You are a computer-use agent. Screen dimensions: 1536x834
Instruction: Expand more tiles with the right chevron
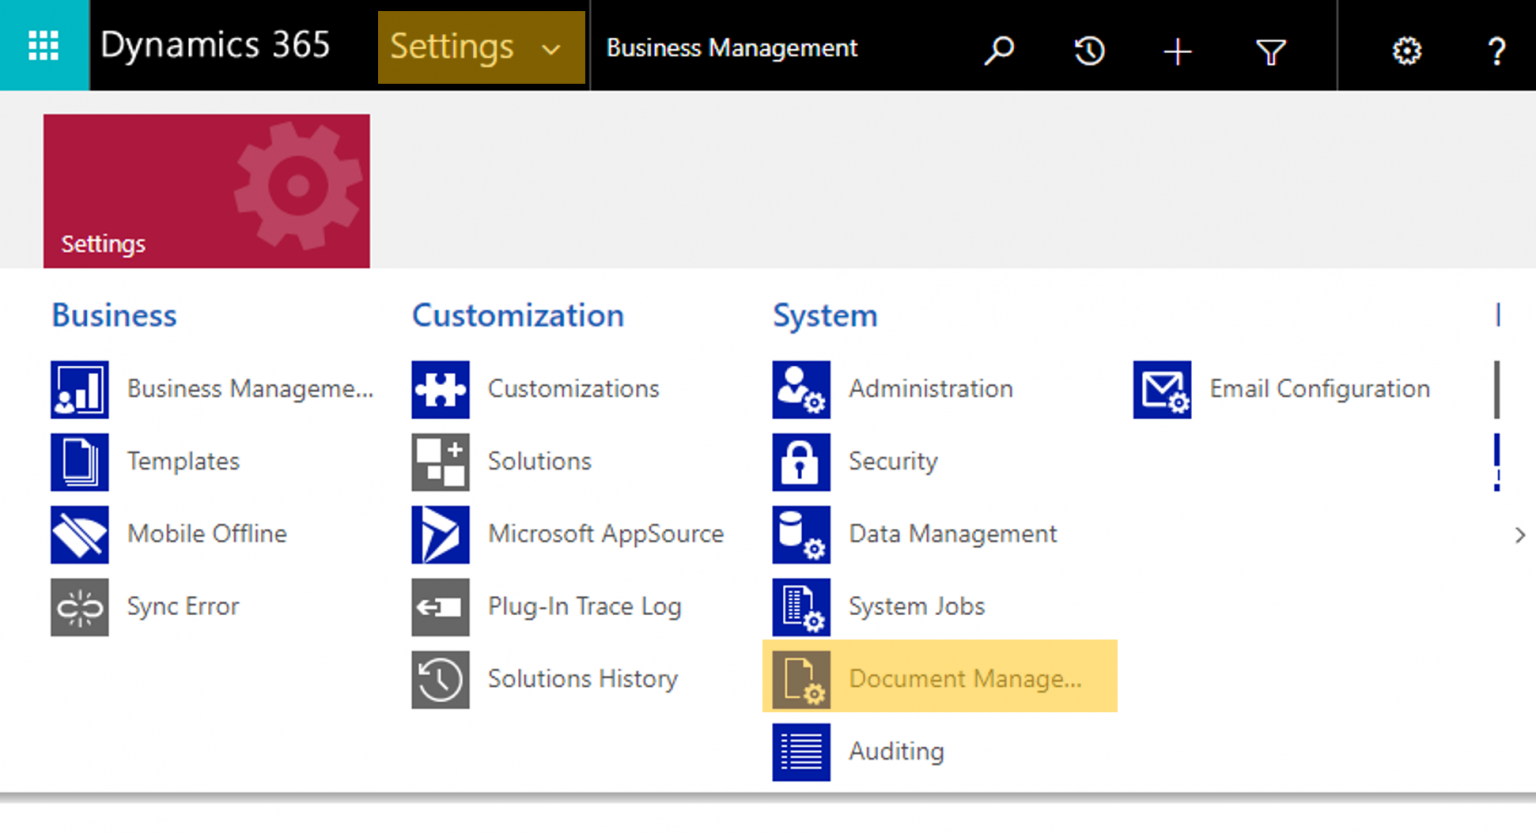click(1521, 534)
